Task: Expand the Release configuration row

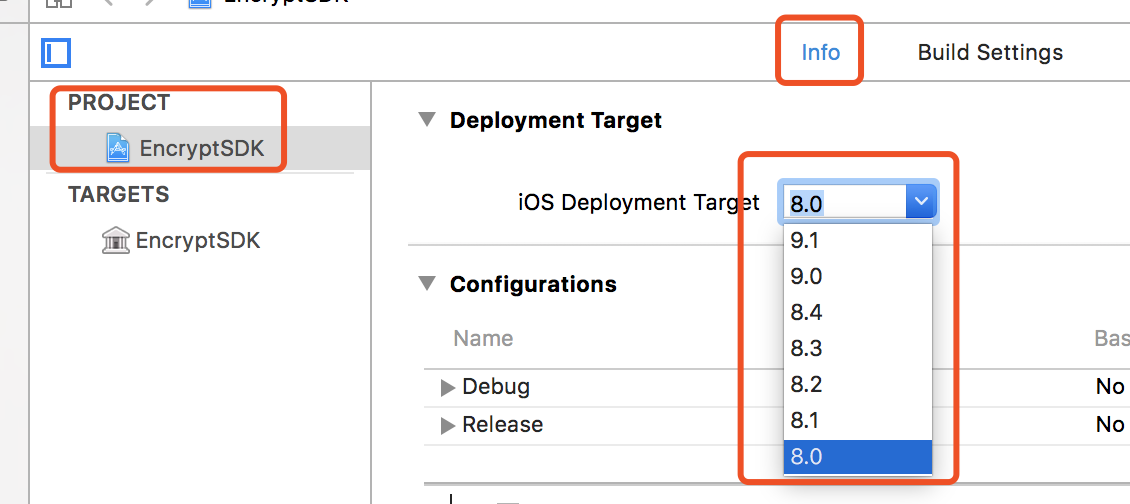Action: (x=448, y=425)
